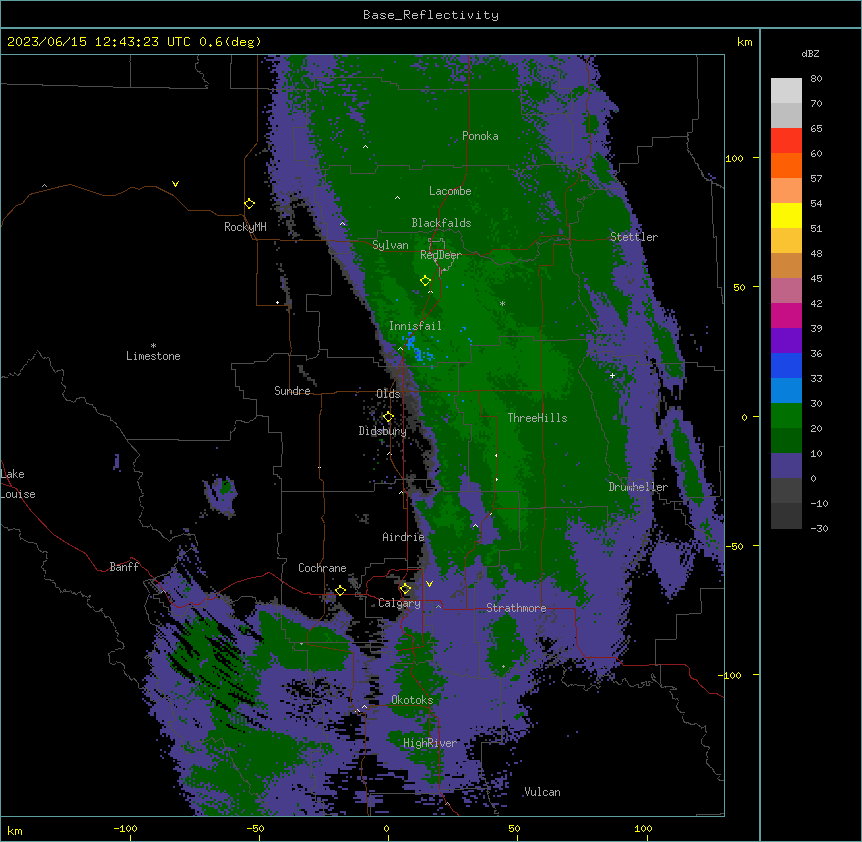Click the -50 tick on bottom axis
The height and width of the screenshot is (842, 862).
click(255, 828)
